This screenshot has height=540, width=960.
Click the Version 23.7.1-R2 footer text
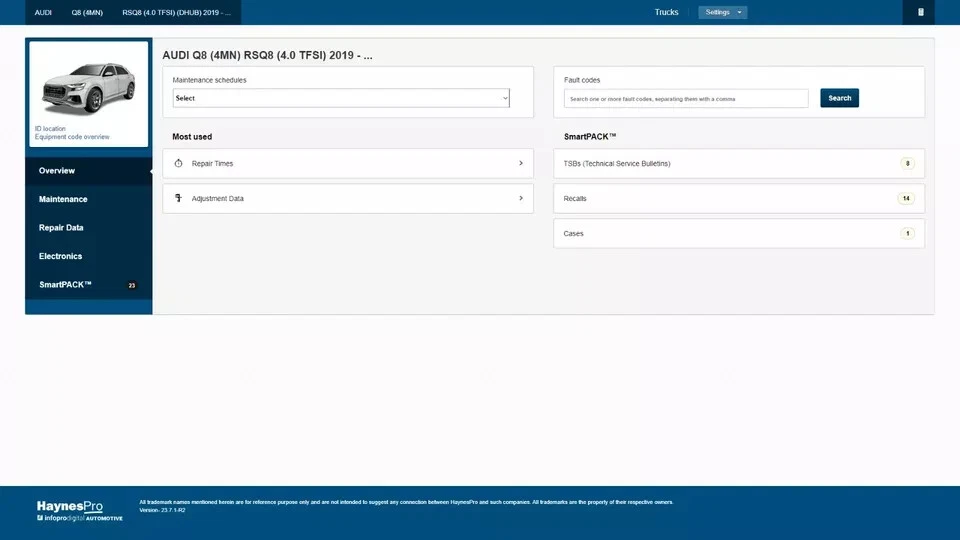point(162,510)
